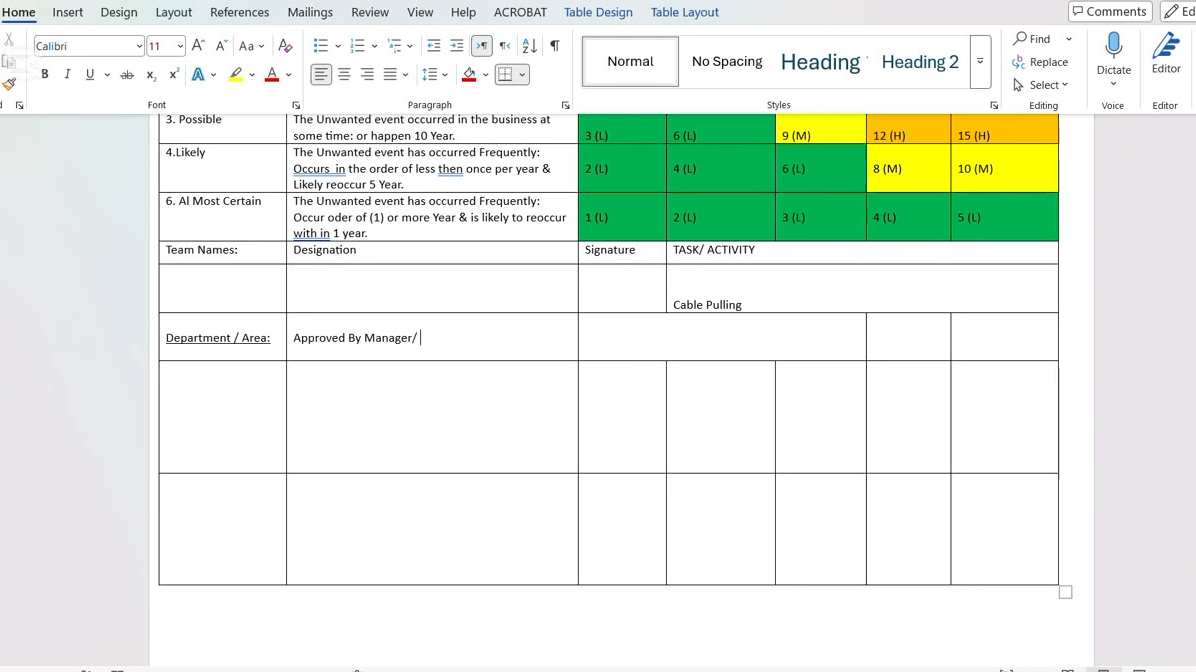
Task: Open line and paragraph spacing options
Action: [429, 75]
